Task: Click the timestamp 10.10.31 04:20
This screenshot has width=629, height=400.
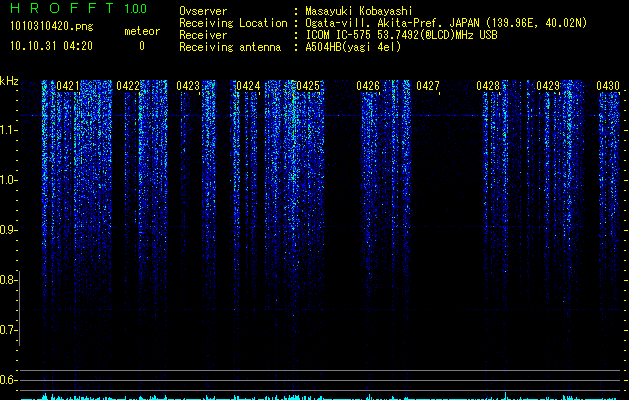Action: tap(51, 46)
